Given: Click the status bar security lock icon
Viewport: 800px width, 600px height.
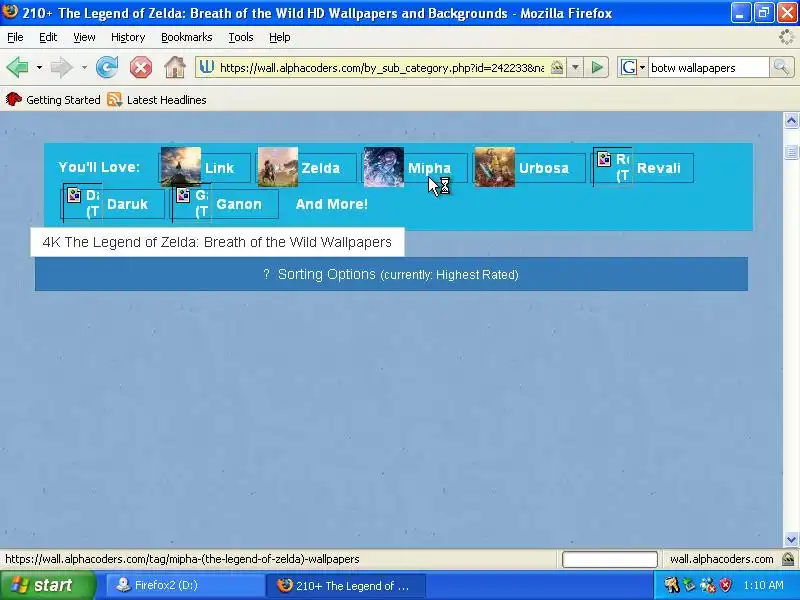Looking at the screenshot, I should point(788,559).
